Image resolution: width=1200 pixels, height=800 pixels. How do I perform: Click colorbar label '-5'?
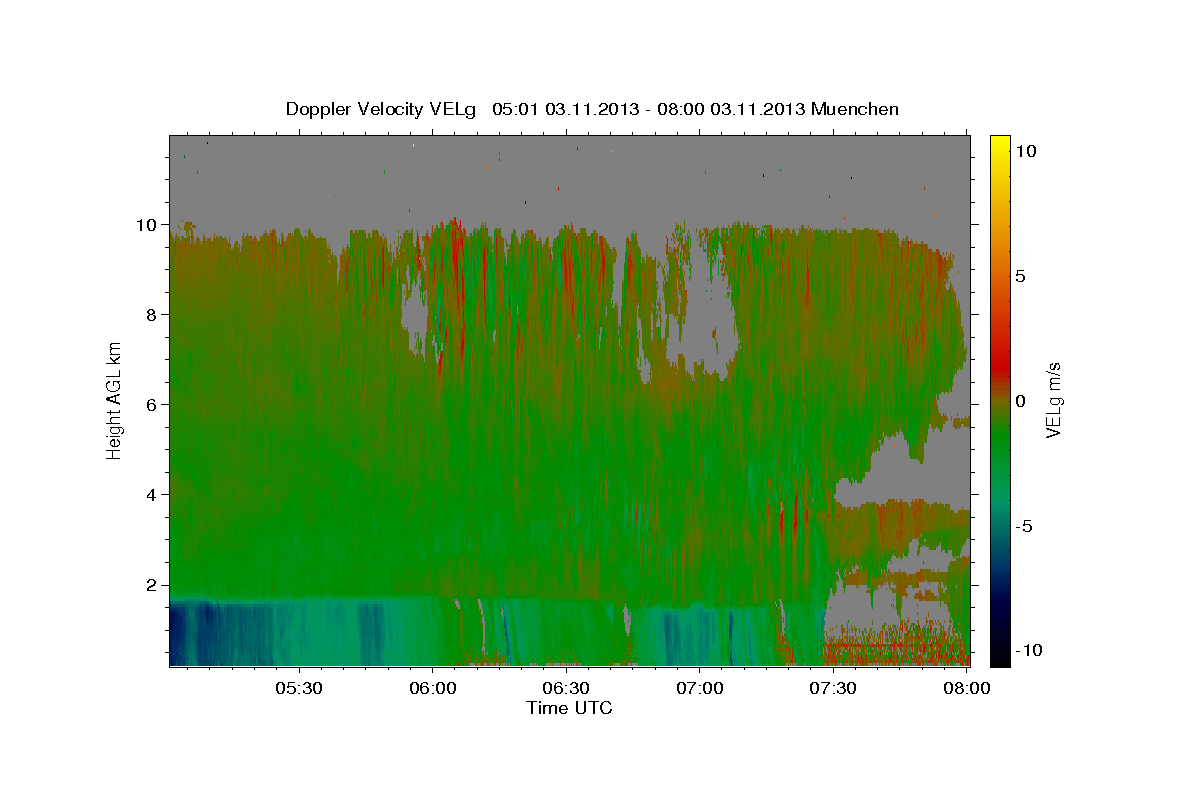coord(1024,526)
